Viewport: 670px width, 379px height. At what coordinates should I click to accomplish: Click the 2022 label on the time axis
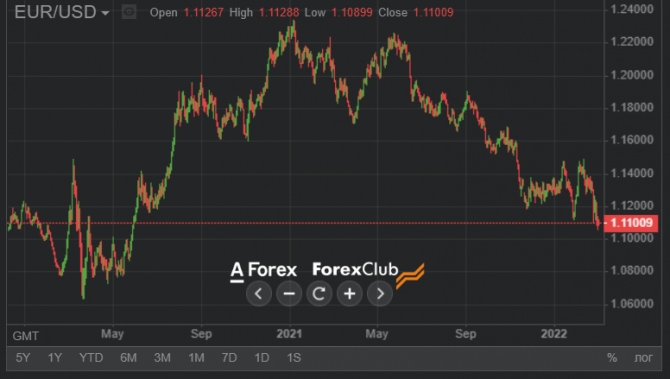coord(554,334)
